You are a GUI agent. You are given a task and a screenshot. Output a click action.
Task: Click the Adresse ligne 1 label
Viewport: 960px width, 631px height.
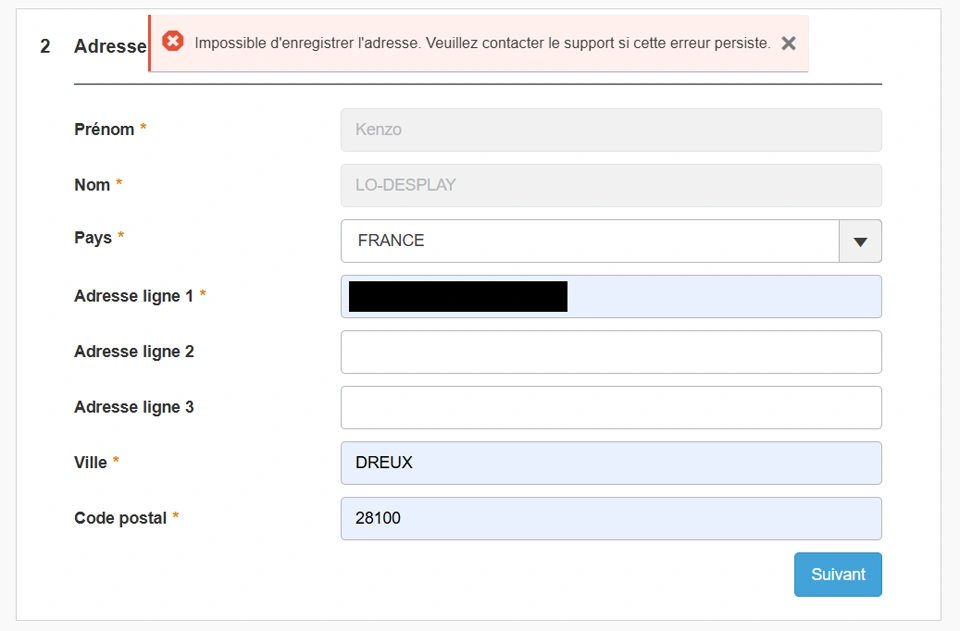click(x=133, y=296)
